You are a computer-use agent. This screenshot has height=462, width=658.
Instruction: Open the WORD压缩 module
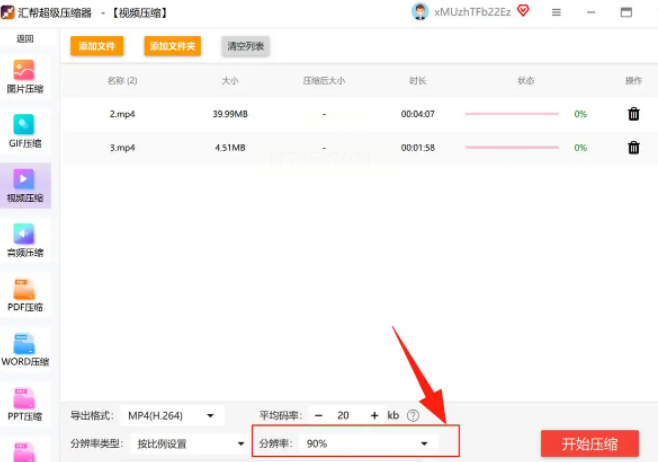[25, 350]
